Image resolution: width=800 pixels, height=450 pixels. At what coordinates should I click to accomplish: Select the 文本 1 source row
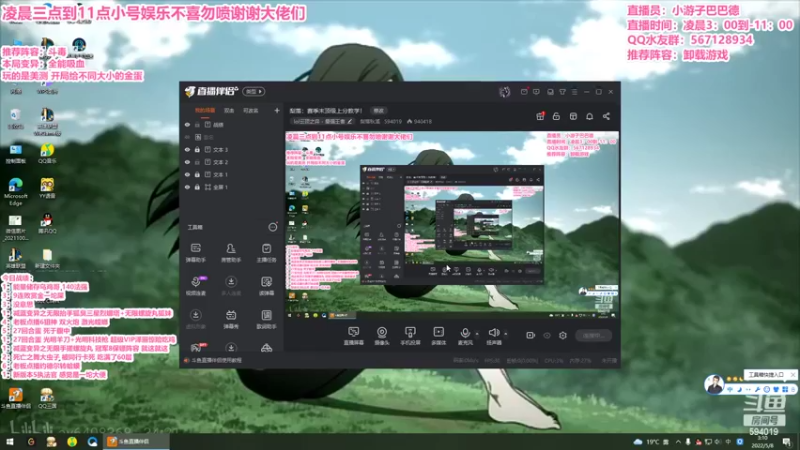click(231, 174)
